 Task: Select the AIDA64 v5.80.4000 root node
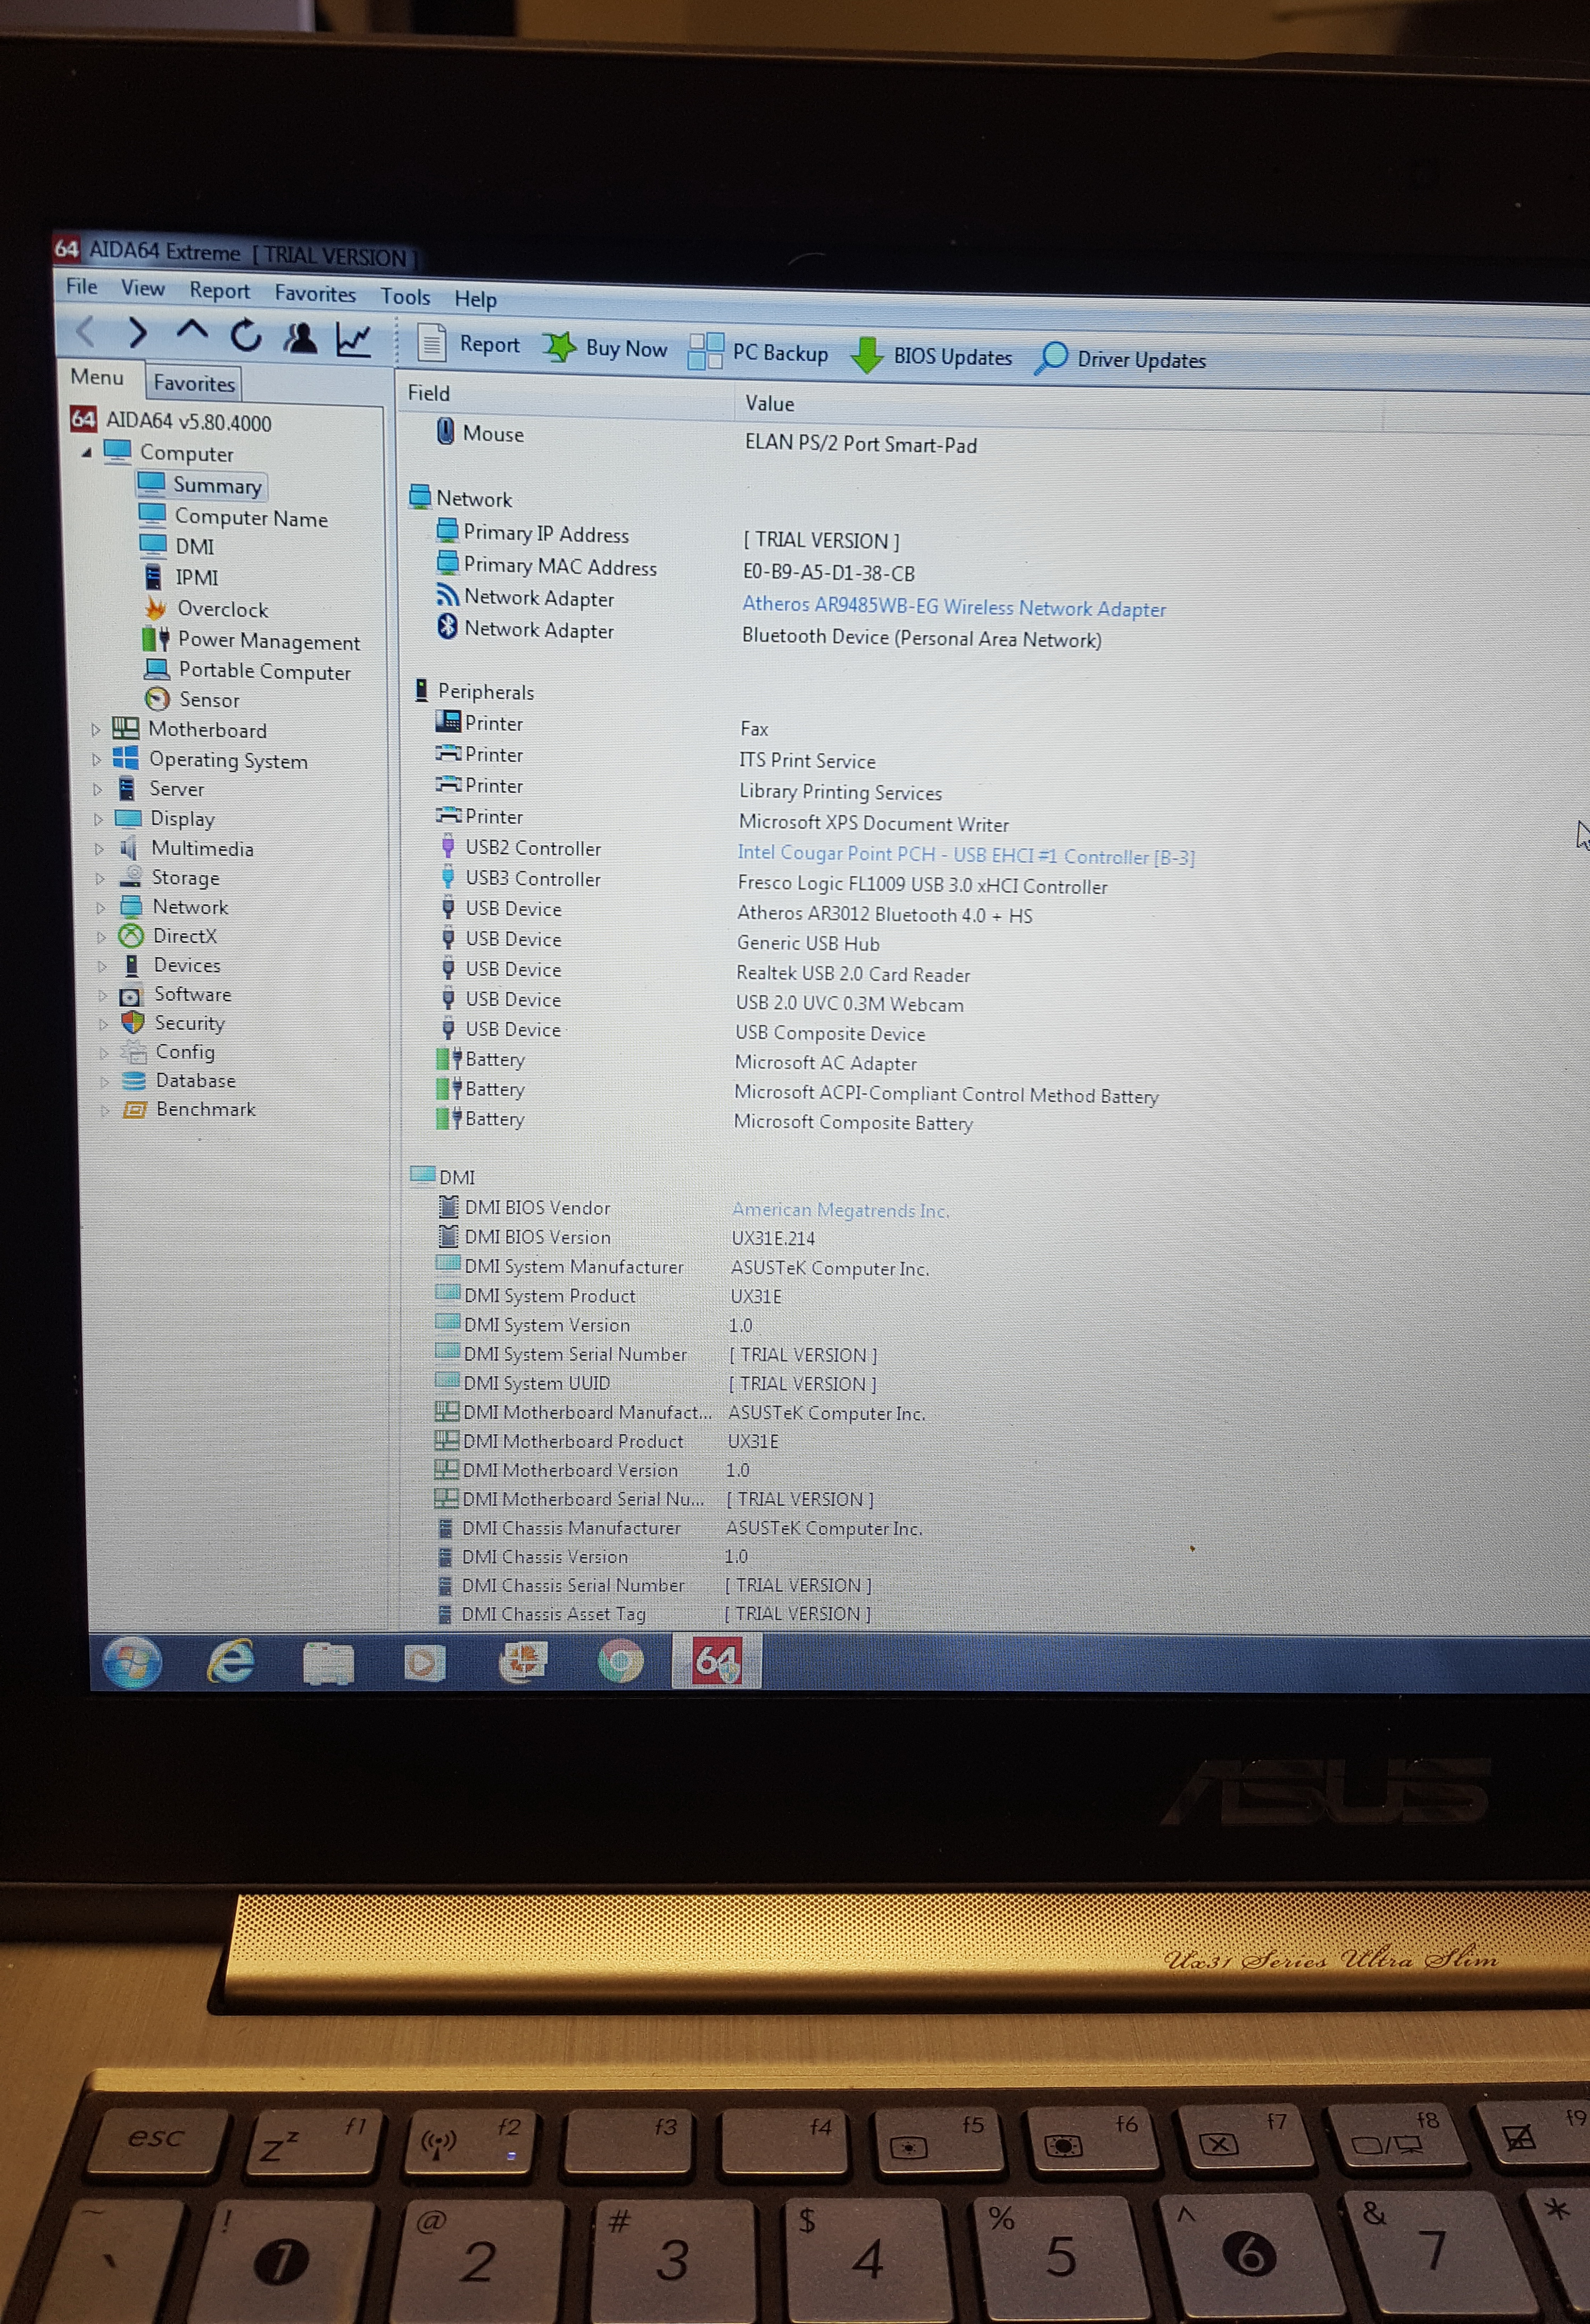click(188, 422)
